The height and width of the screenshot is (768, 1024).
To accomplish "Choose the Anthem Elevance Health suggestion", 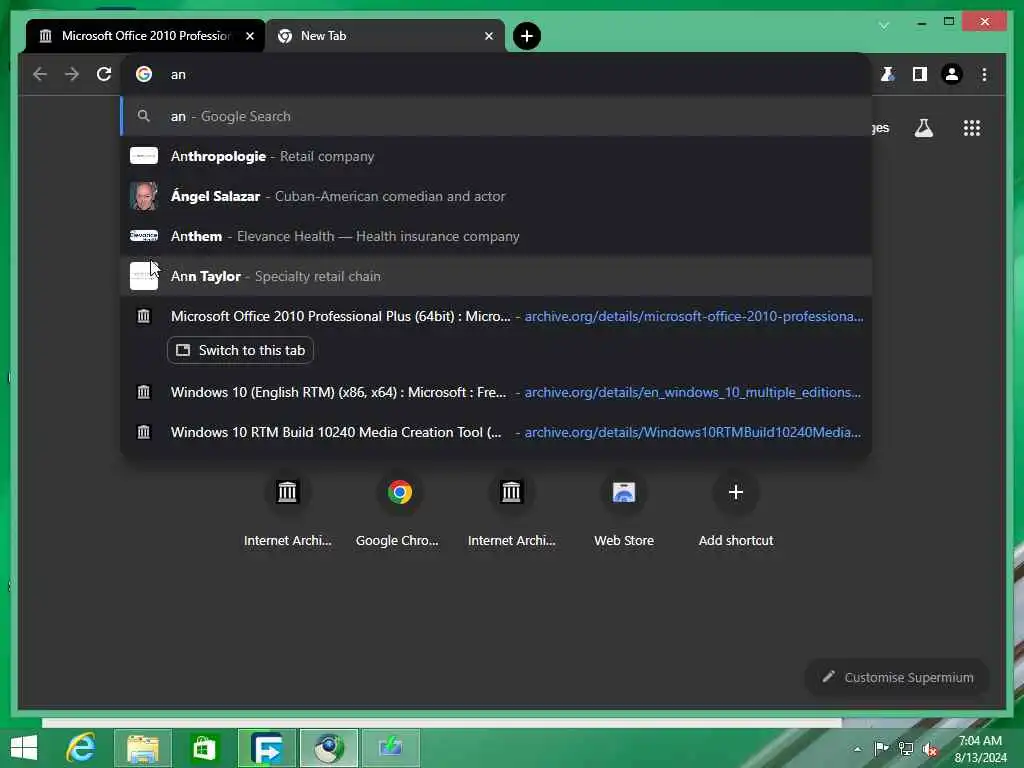I will click(x=496, y=236).
